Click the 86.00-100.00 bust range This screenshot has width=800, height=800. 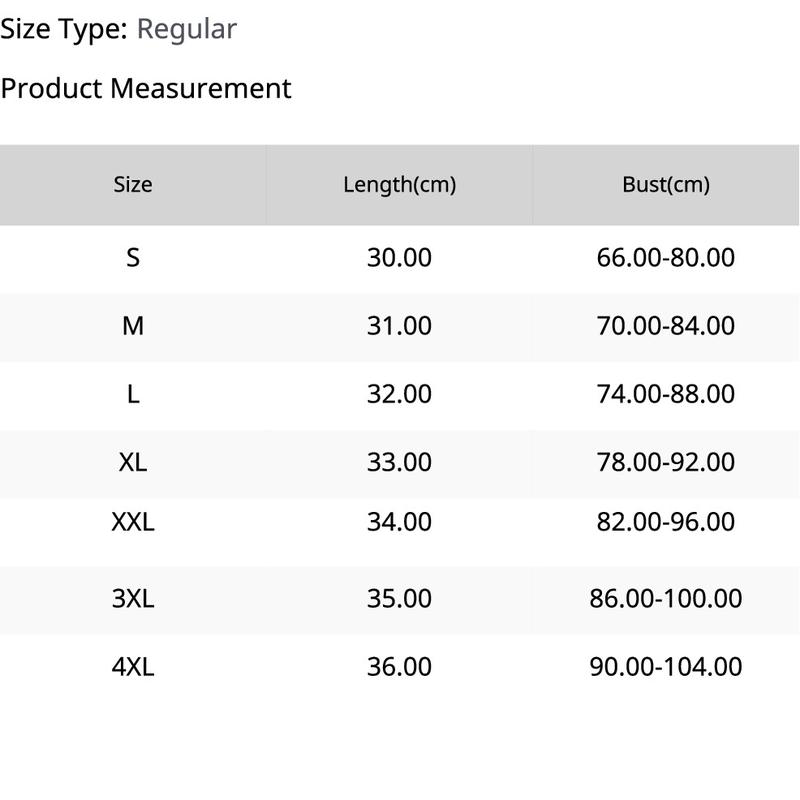pyautogui.click(x=666, y=599)
